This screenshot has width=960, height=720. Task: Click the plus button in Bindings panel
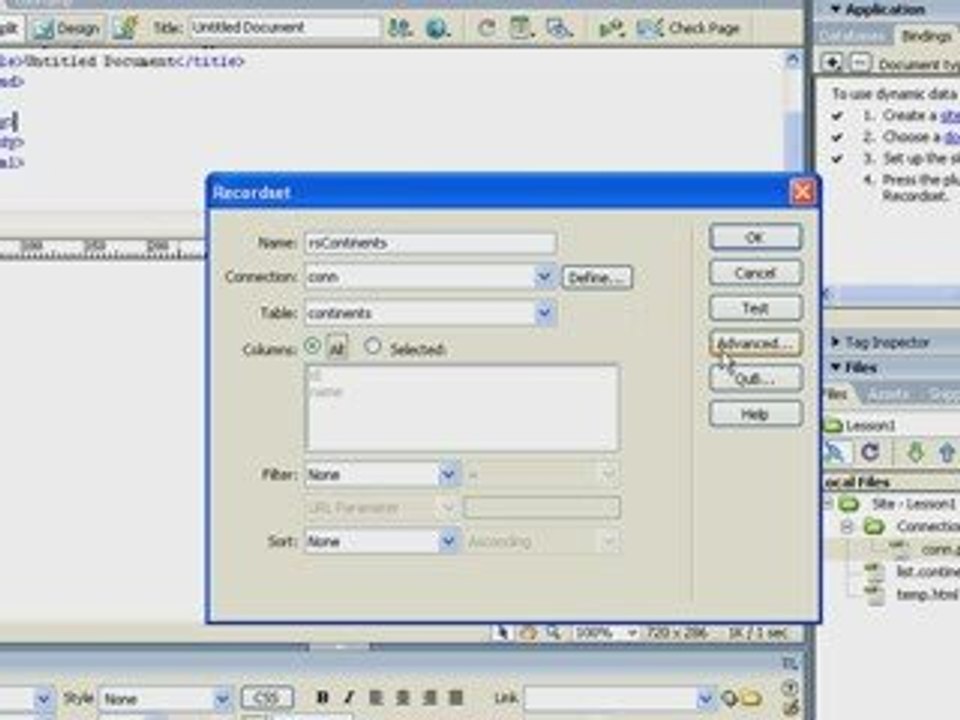(832, 62)
